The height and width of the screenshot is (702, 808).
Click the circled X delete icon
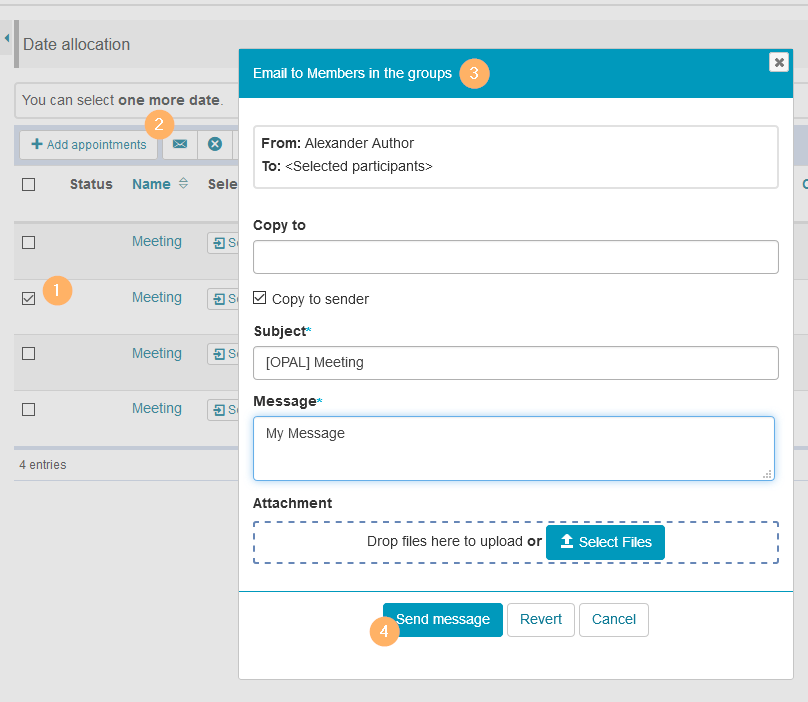[x=214, y=145]
